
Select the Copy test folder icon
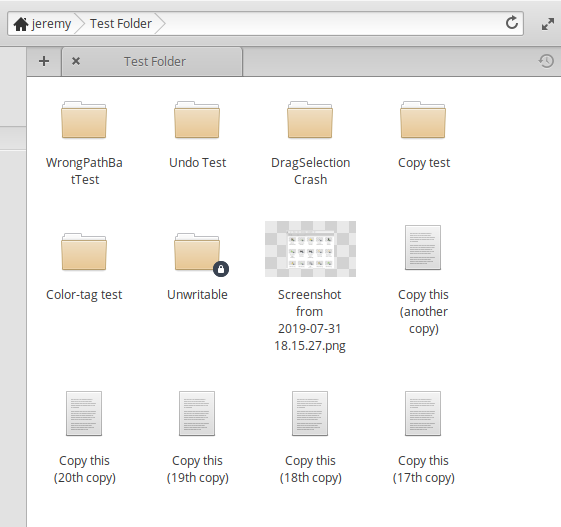click(x=423, y=120)
